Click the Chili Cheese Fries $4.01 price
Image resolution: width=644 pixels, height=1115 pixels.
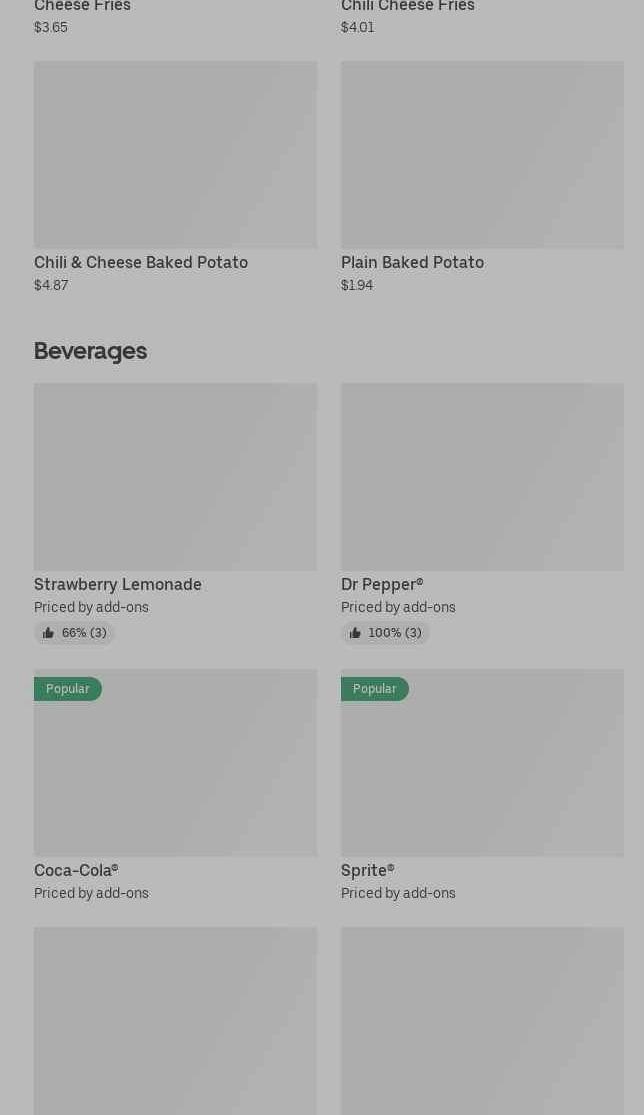[357, 27]
